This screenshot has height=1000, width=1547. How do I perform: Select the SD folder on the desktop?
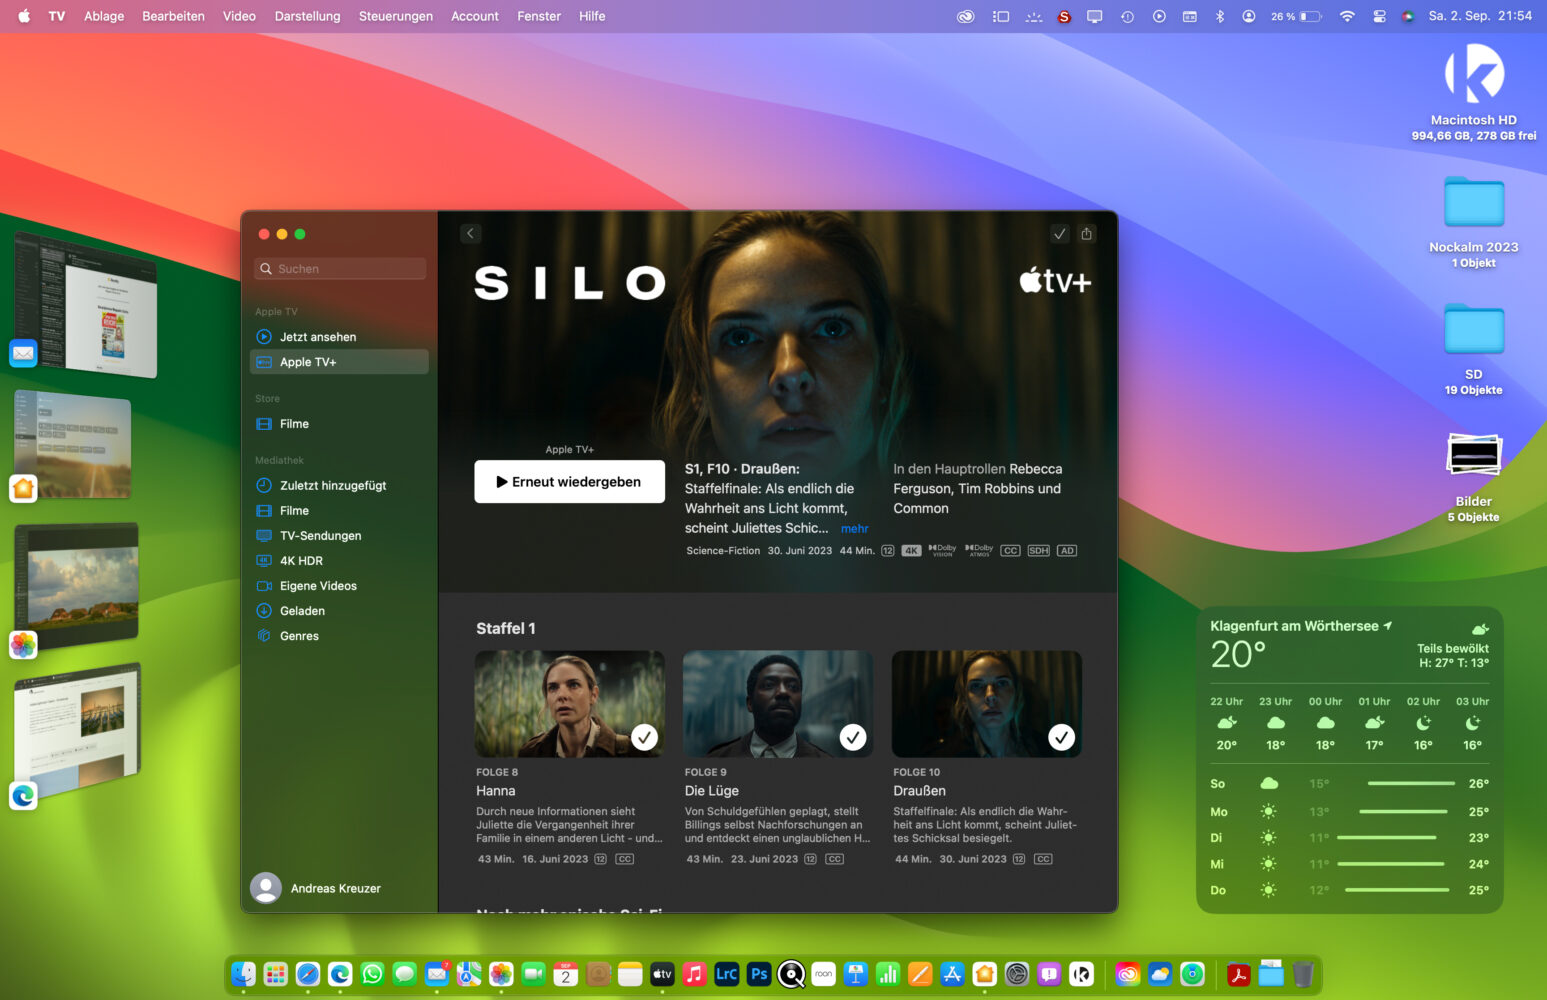click(1474, 329)
